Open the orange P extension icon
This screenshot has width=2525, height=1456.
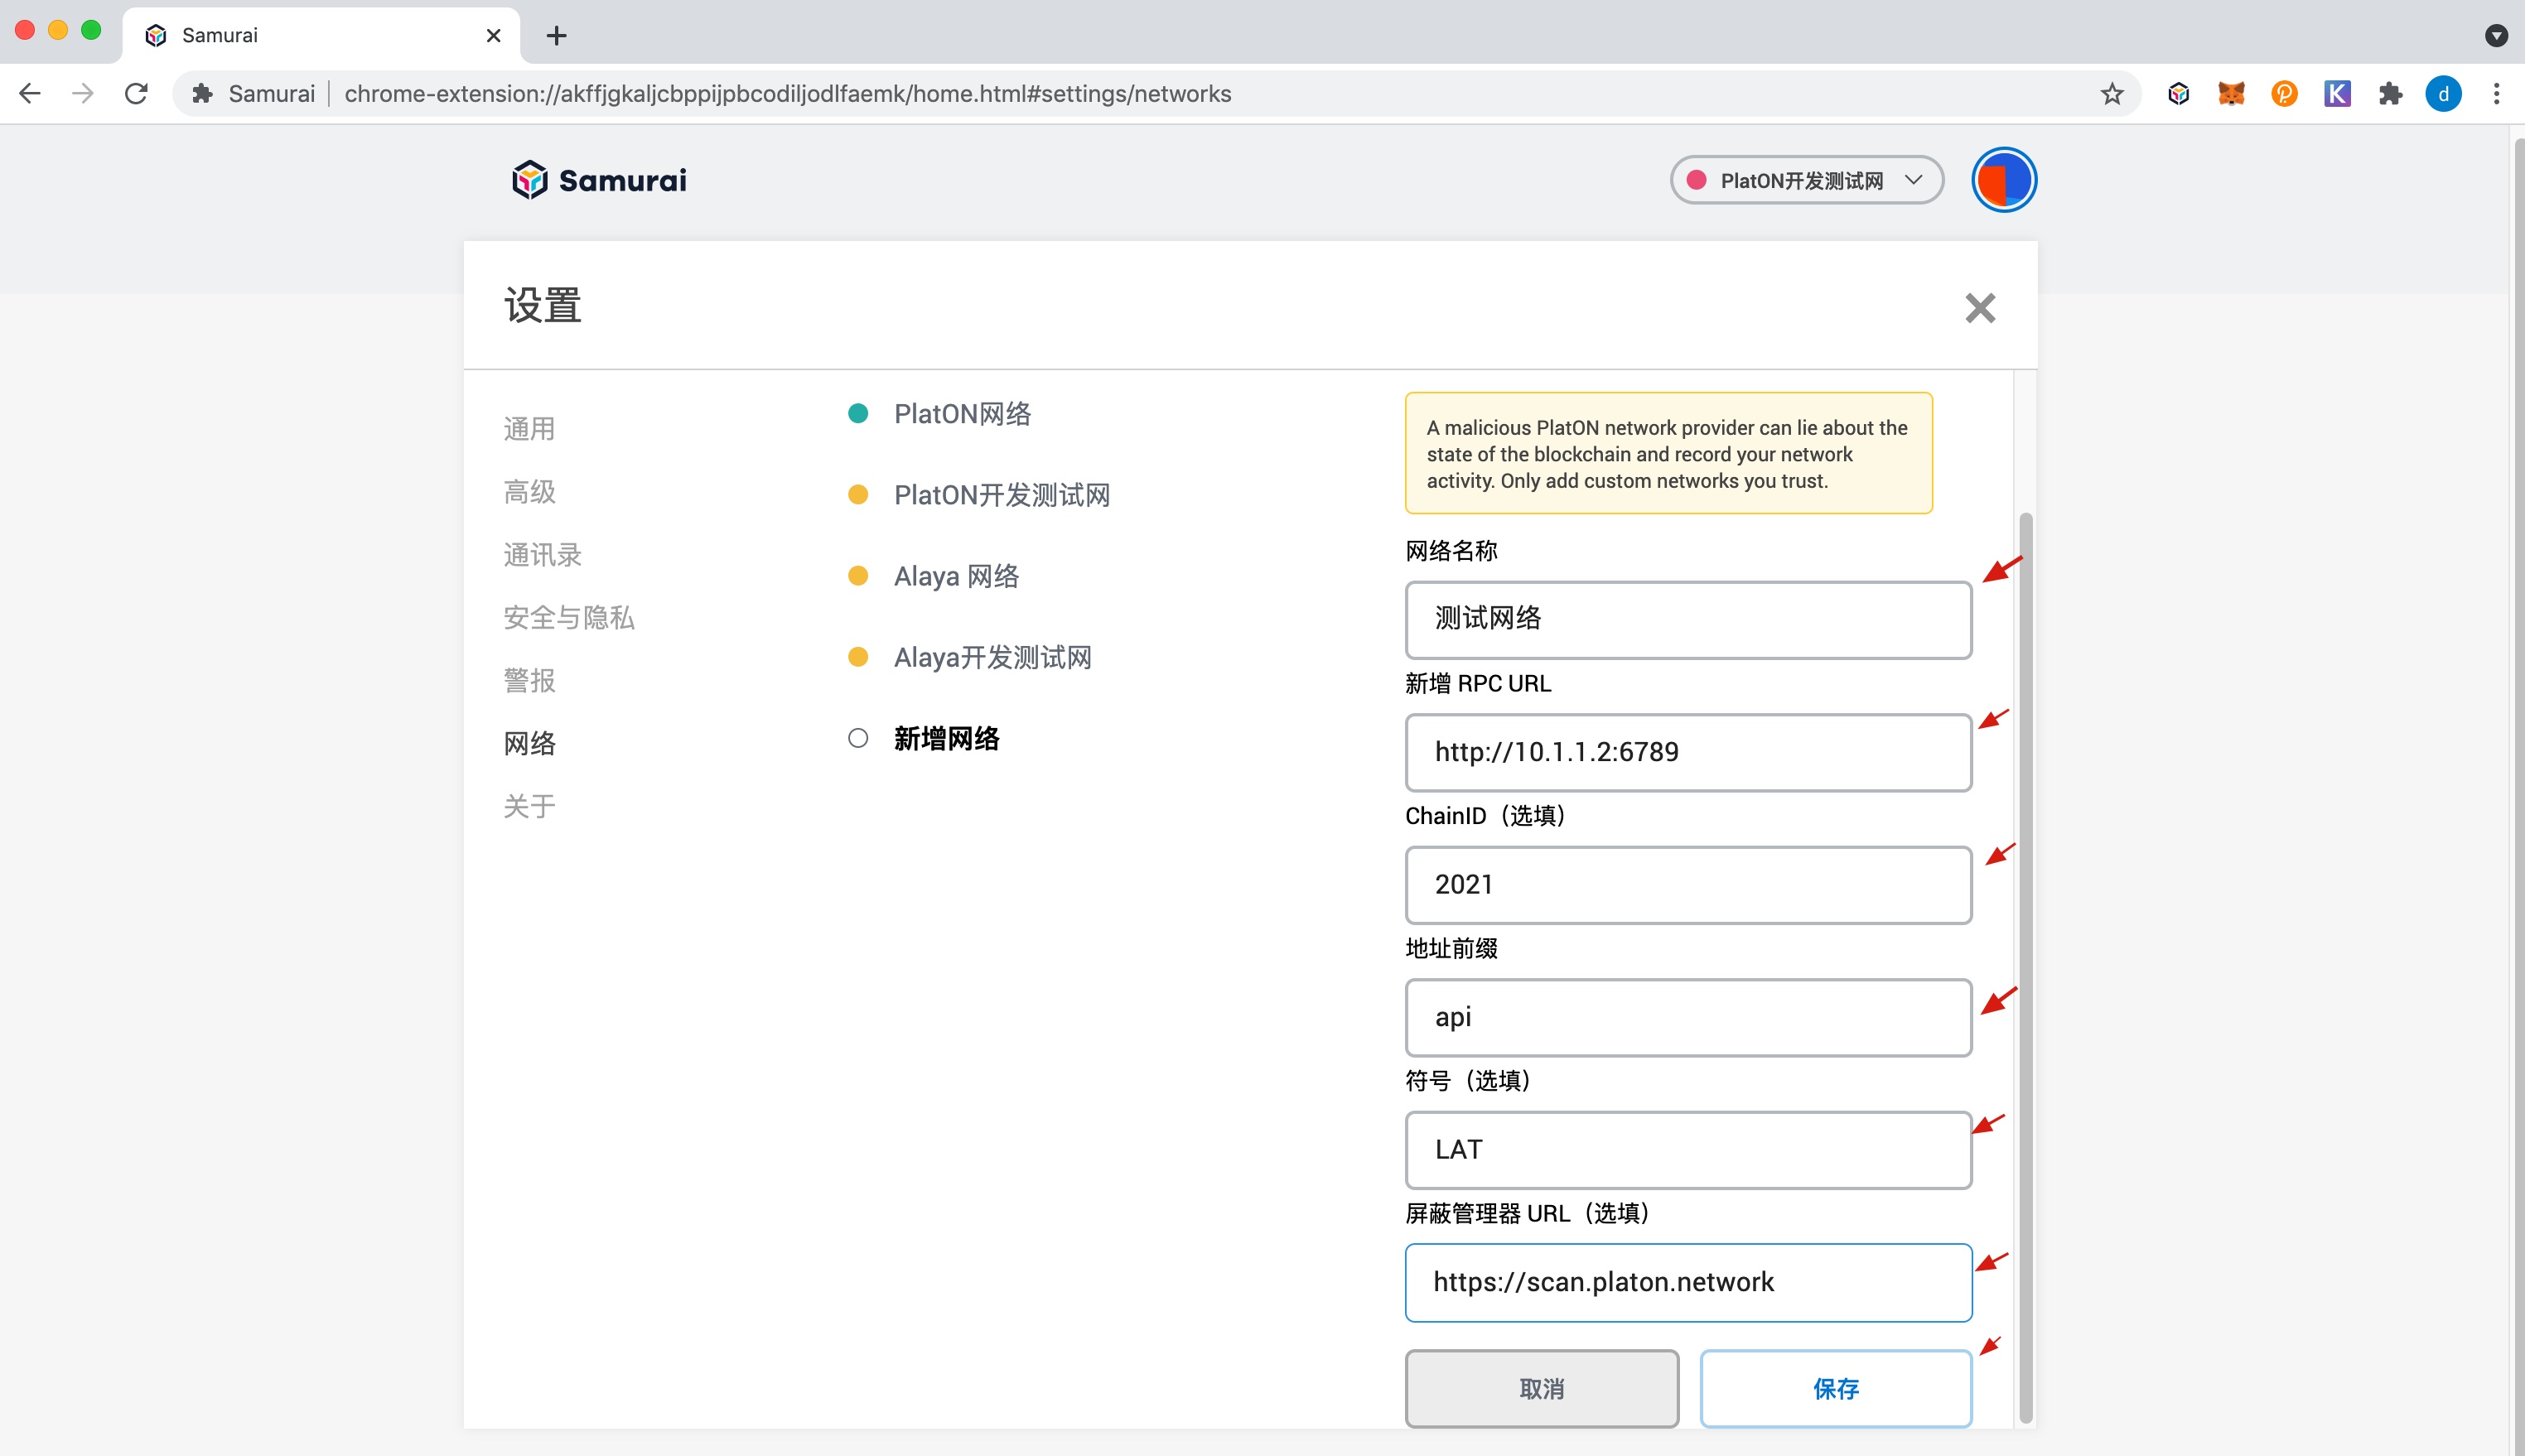[2284, 94]
